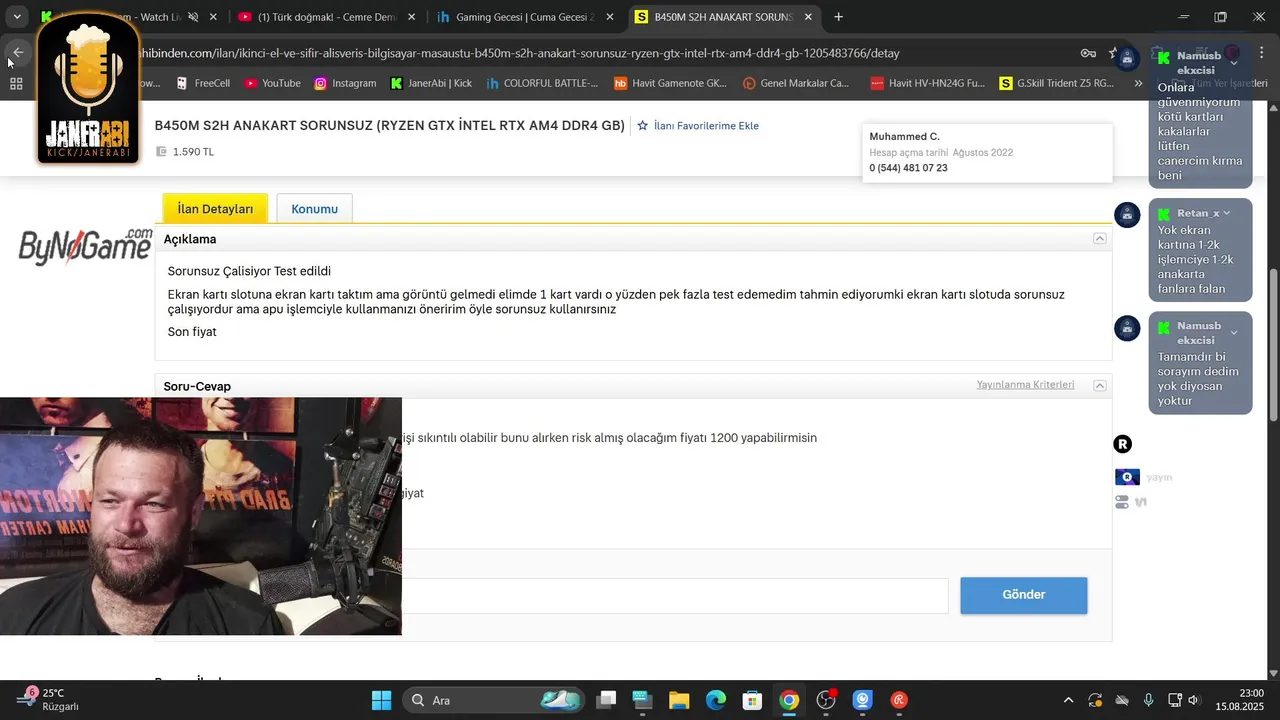Image resolution: width=1280 pixels, height=720 pixels.
Task: Open the weather widget 25°C Rüzgarlı
Action: click(48, 700)
